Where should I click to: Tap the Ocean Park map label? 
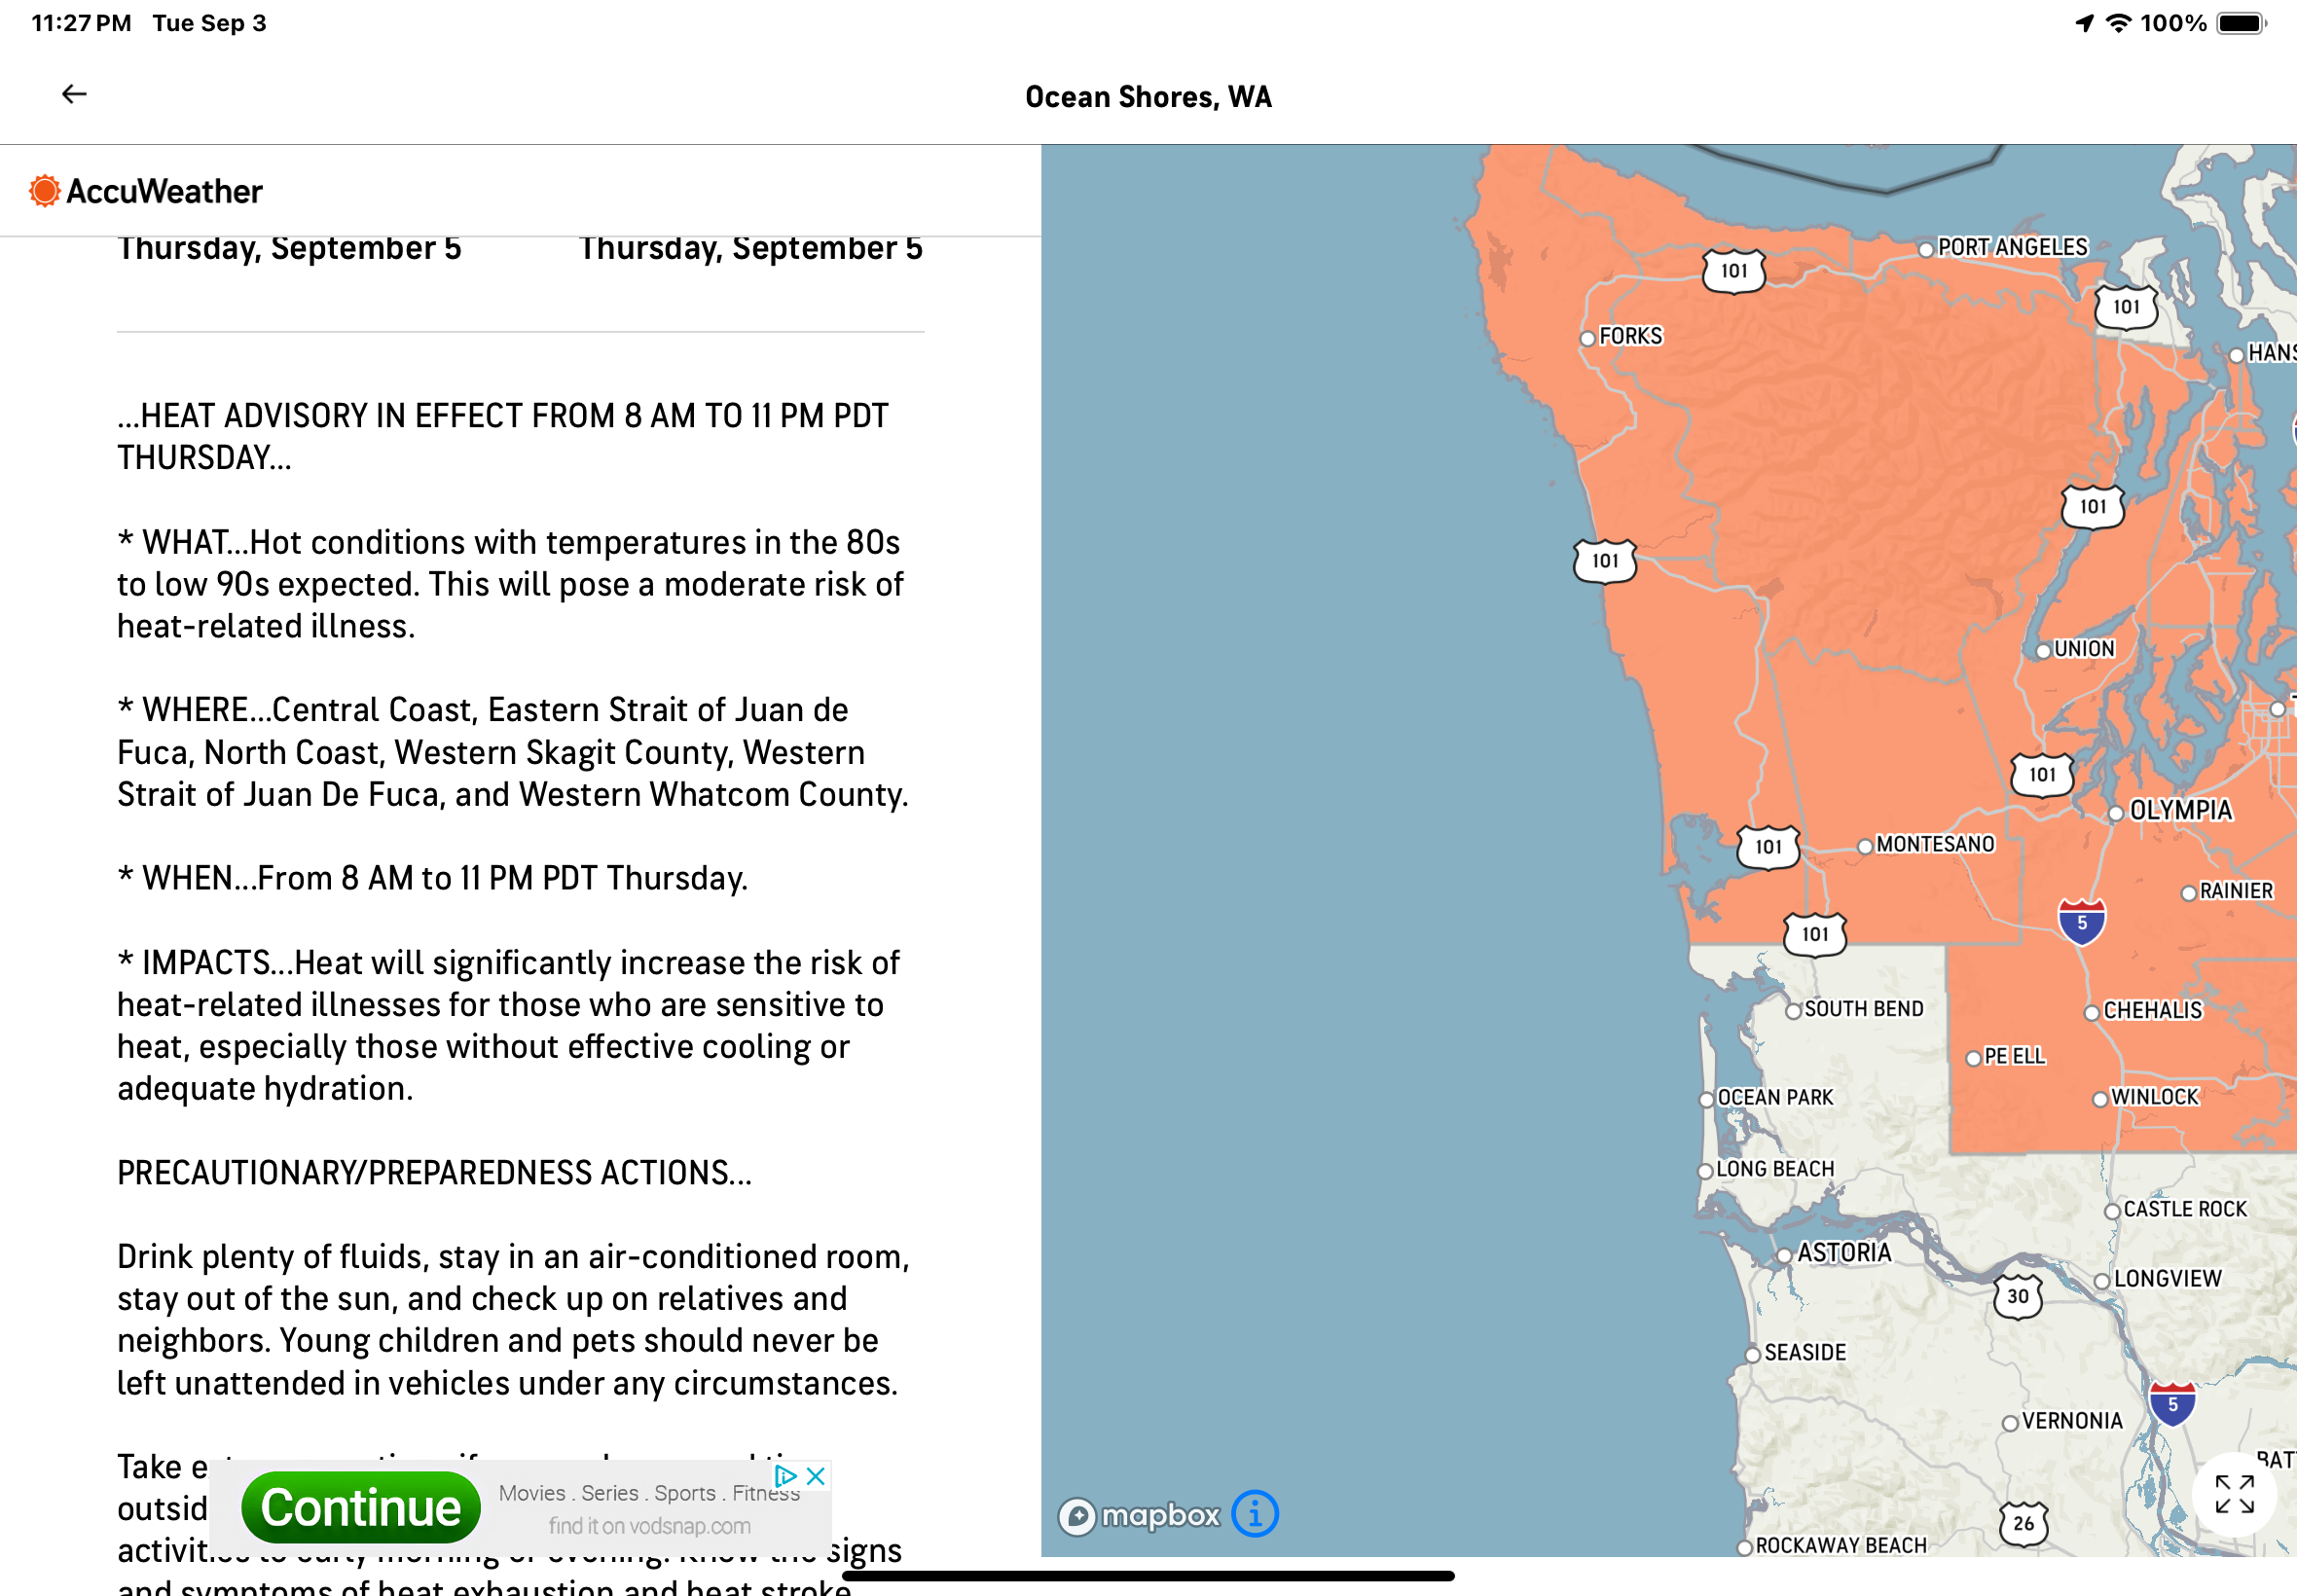point(1775,1097)
